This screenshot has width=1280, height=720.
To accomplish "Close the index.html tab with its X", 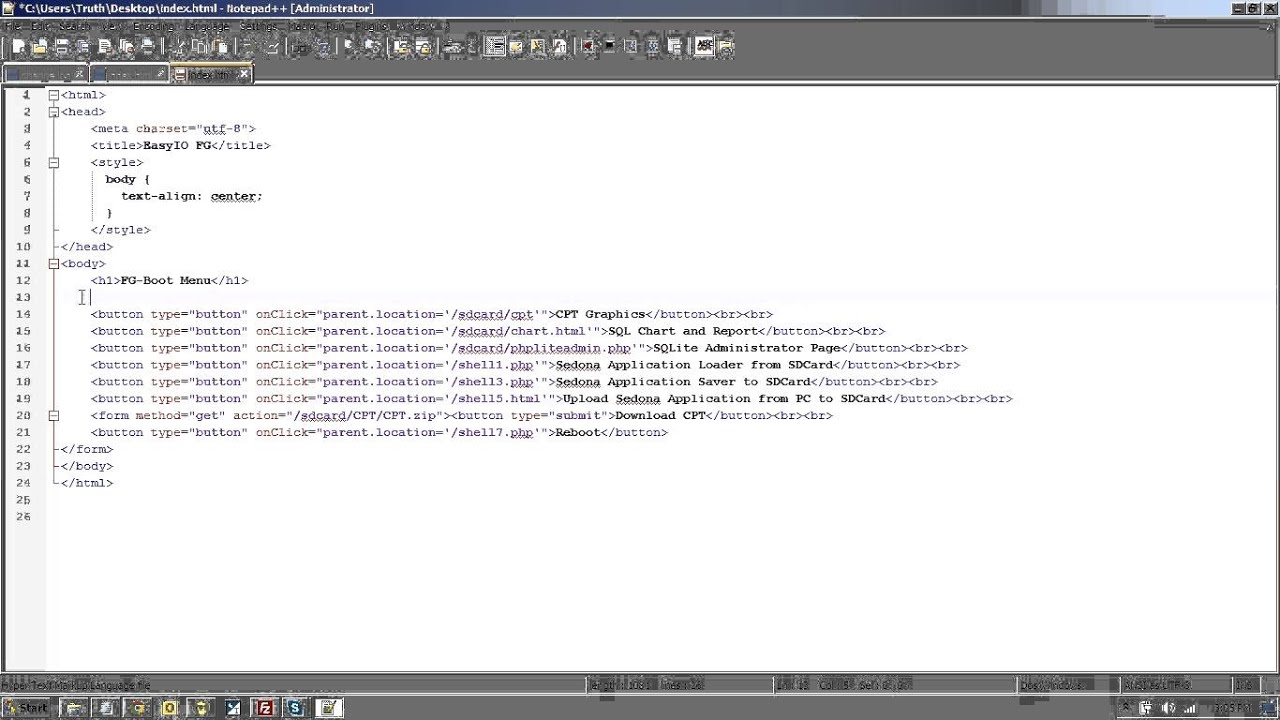I will point(244,74).
